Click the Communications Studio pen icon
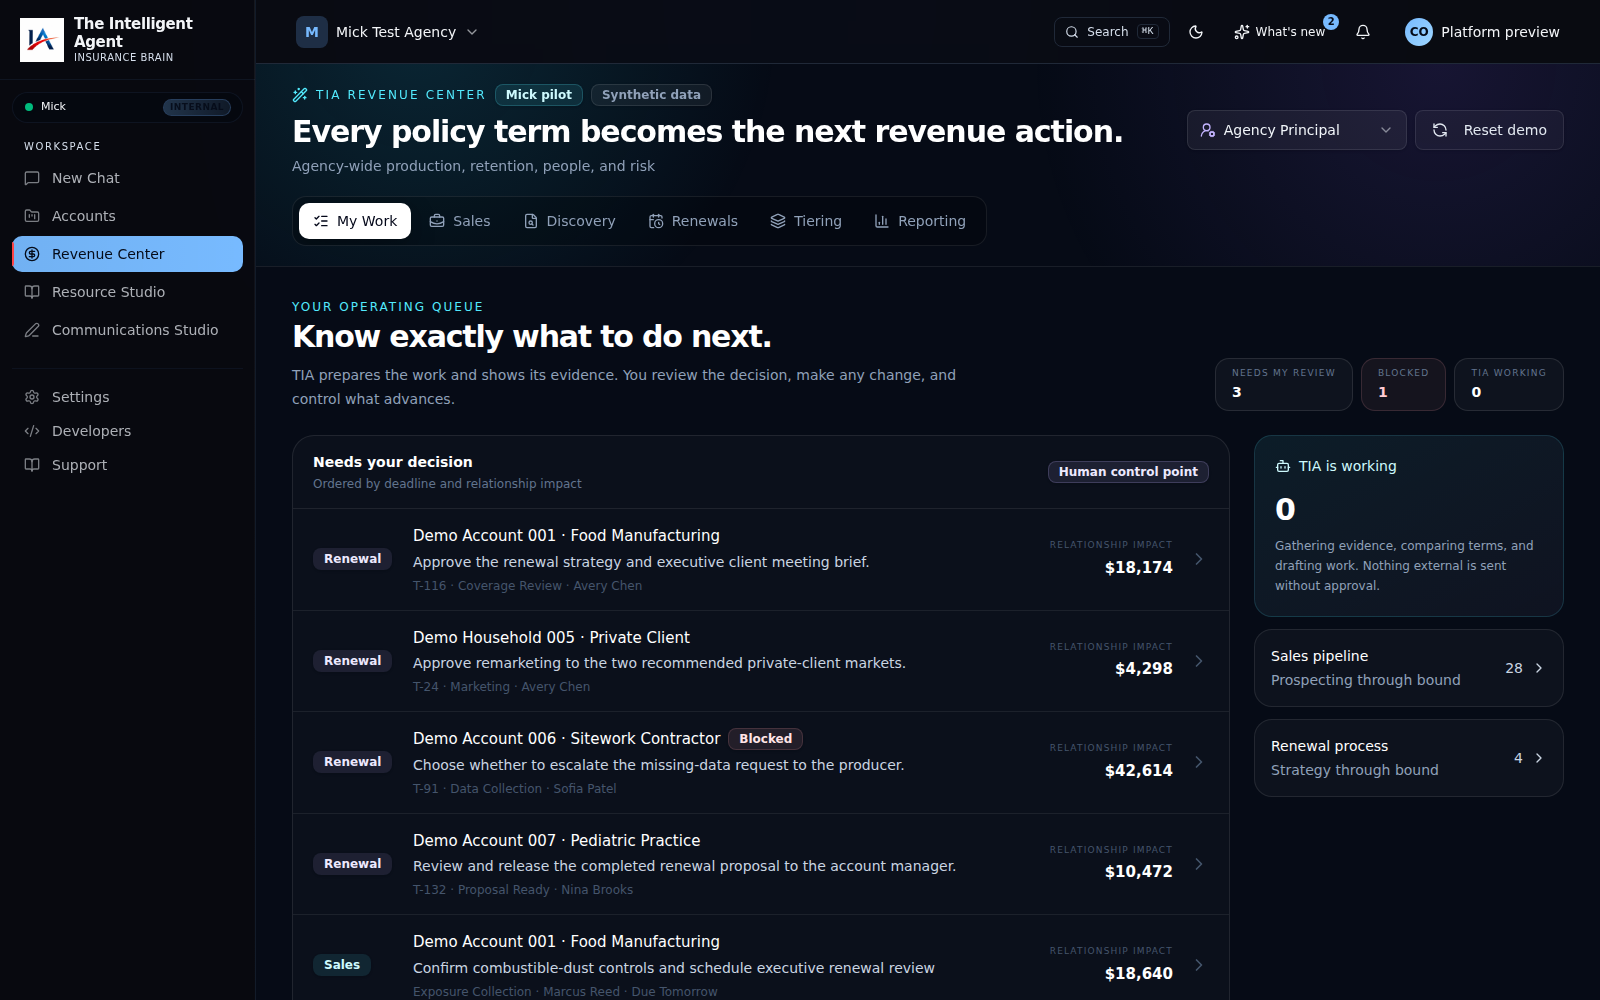This screenshot has height=1000, width=1600. click(x=32, y=330)
